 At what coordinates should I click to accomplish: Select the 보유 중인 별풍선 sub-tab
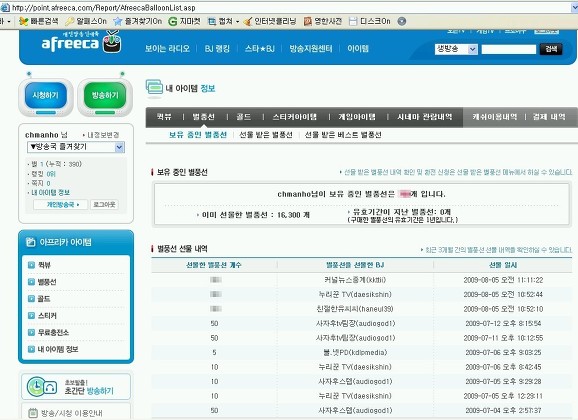tap(198, 135)
